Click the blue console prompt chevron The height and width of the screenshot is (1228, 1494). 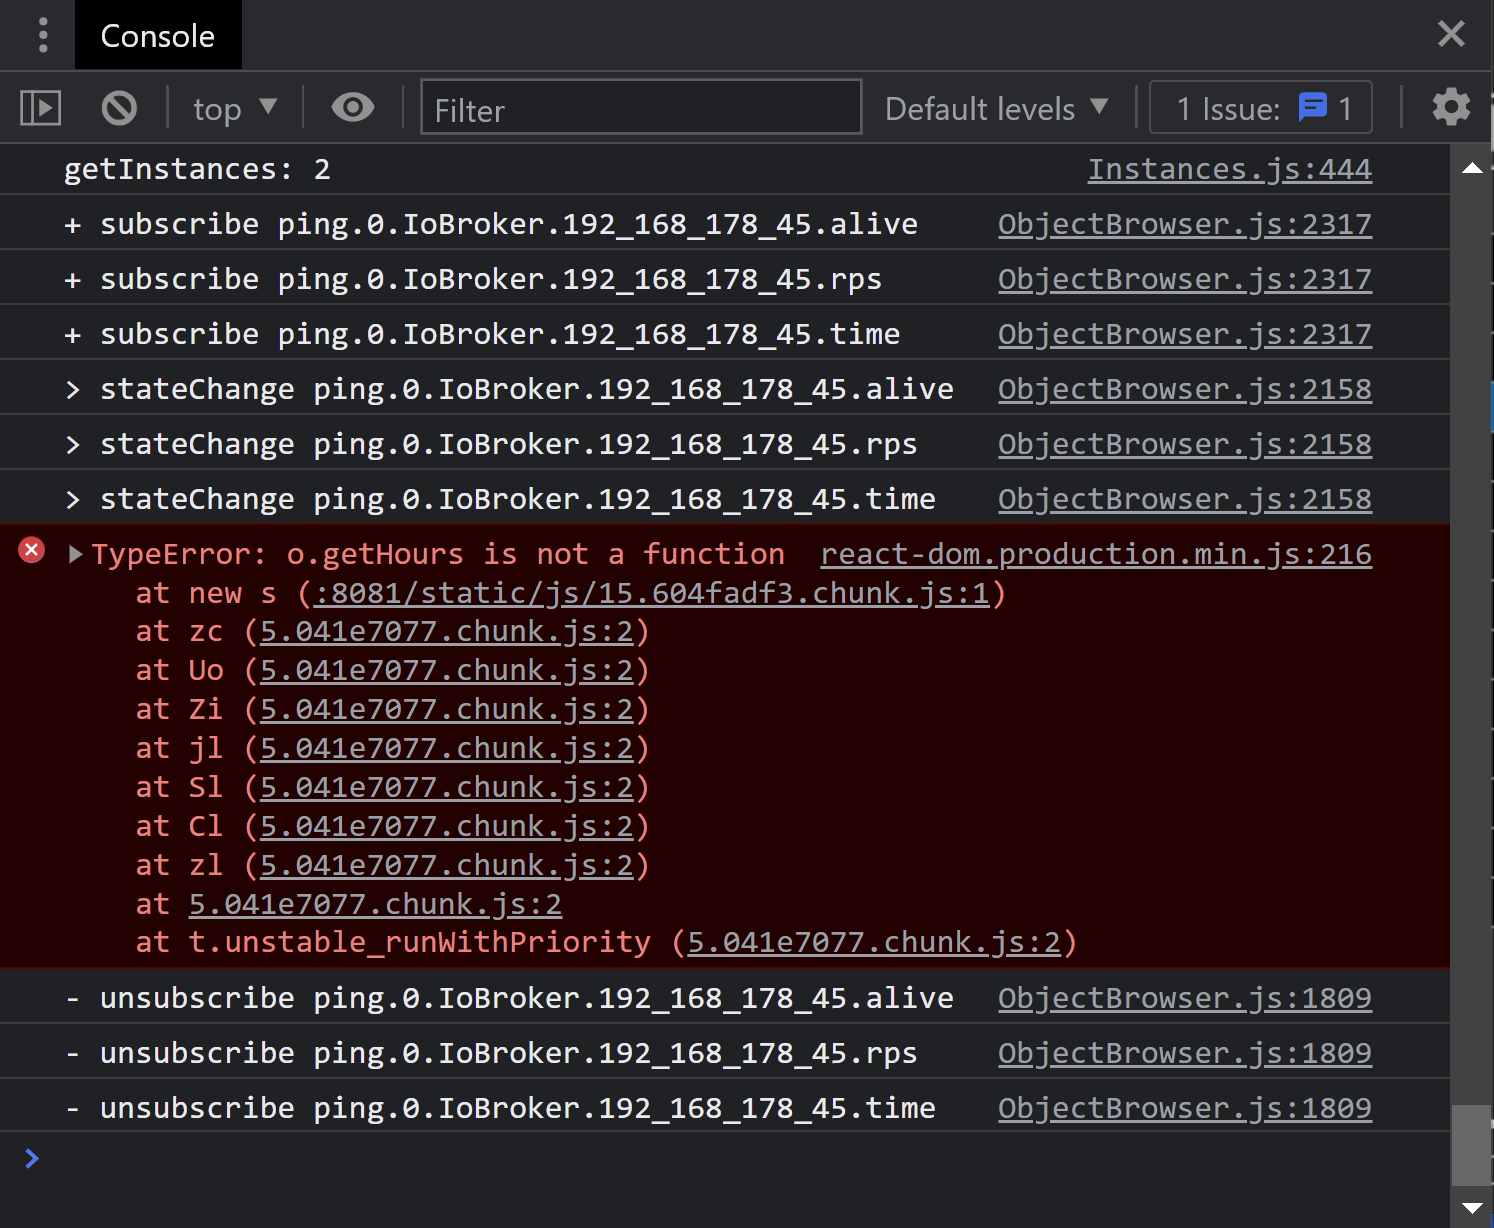click(x=31, y=1158)
